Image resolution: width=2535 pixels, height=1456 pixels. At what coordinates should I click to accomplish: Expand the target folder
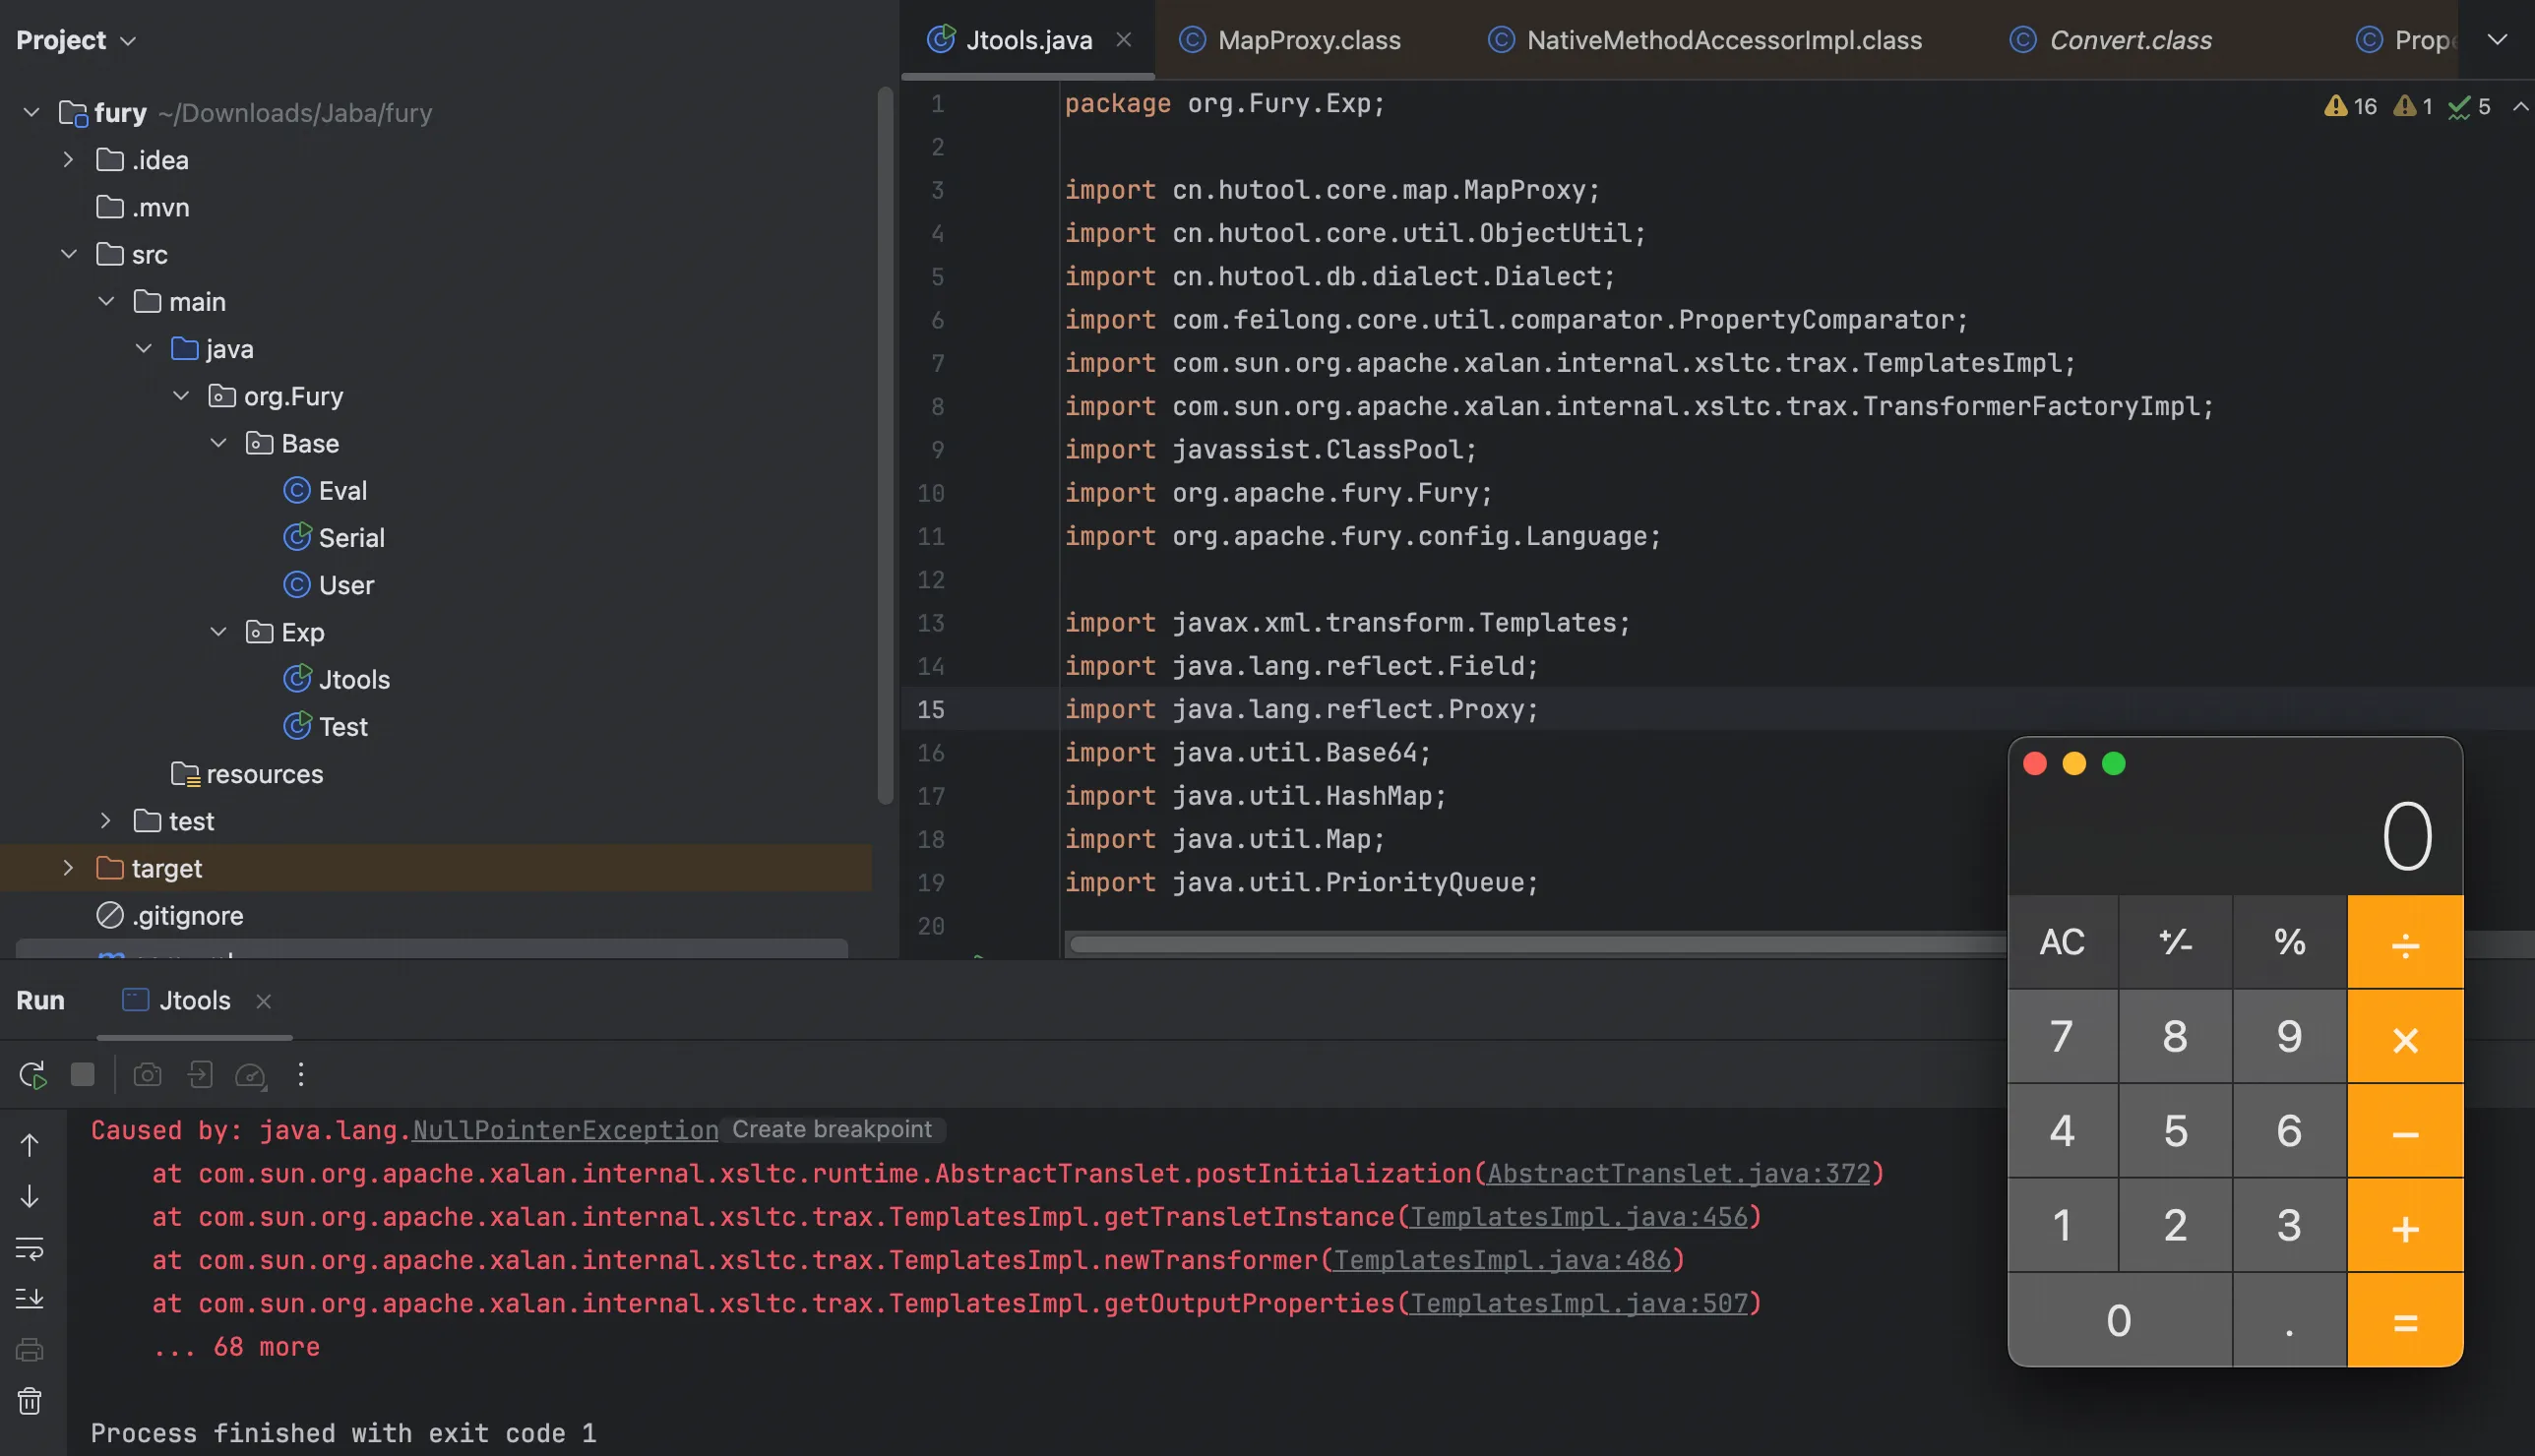(68, 868)
